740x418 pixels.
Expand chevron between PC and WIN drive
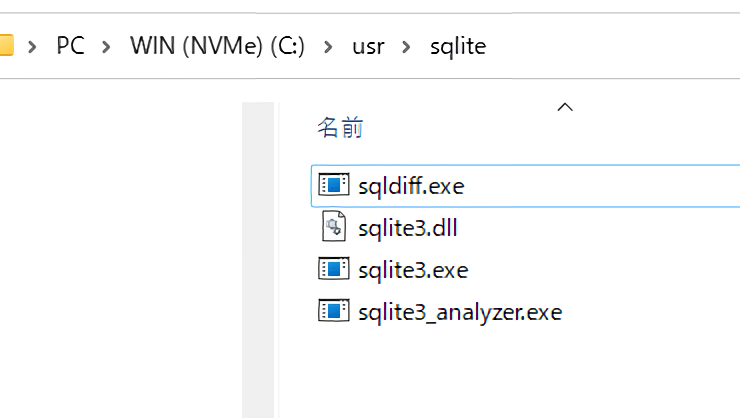(x=107, y=46)
